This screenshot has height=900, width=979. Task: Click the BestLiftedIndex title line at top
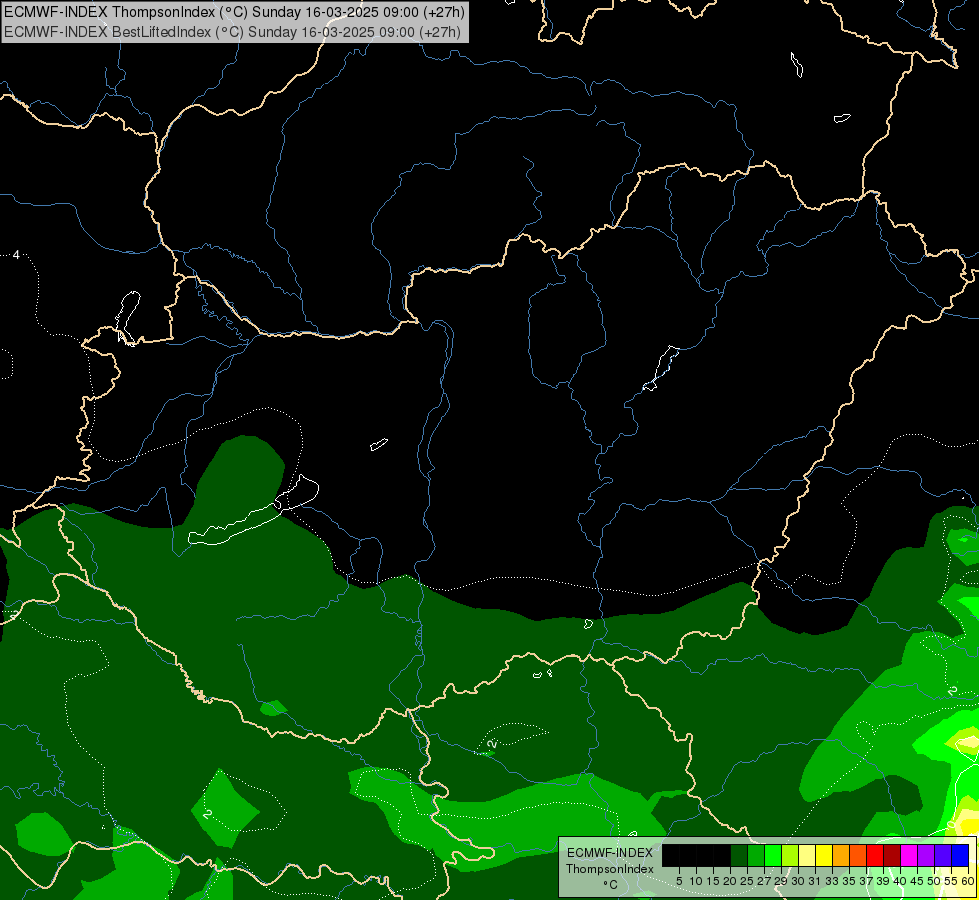pos(232,31)
